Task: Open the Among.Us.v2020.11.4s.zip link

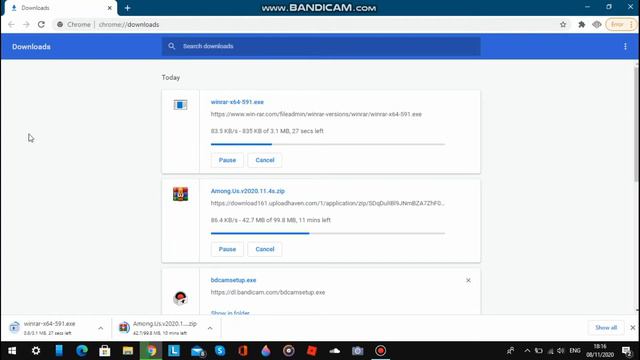Action: click(248, 191)
